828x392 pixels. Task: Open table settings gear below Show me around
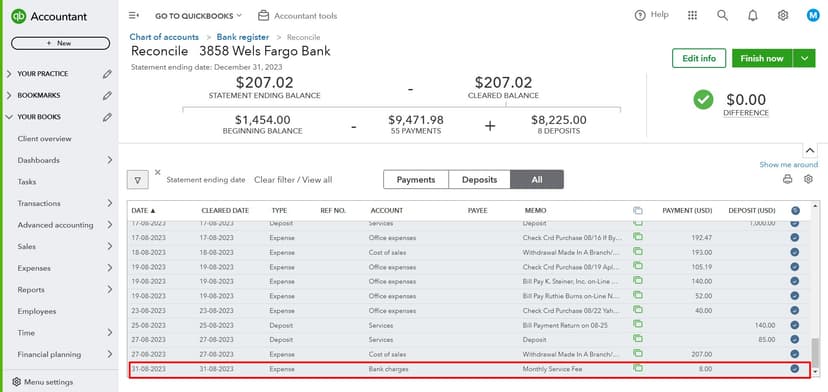(x=808, y=179)
